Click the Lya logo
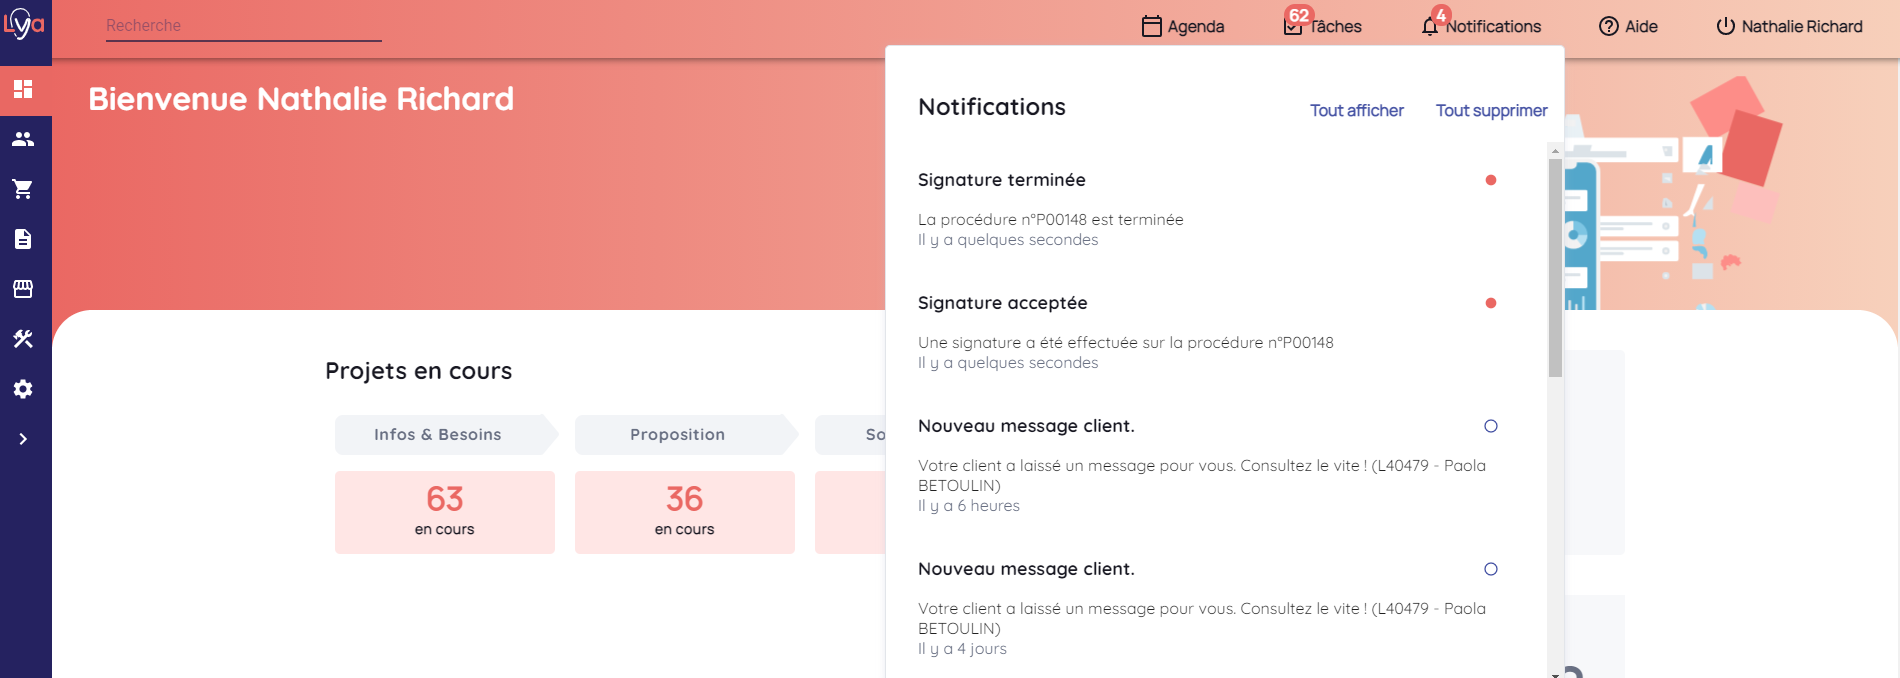Screen dimensions: 1900x678 [24, 24]
